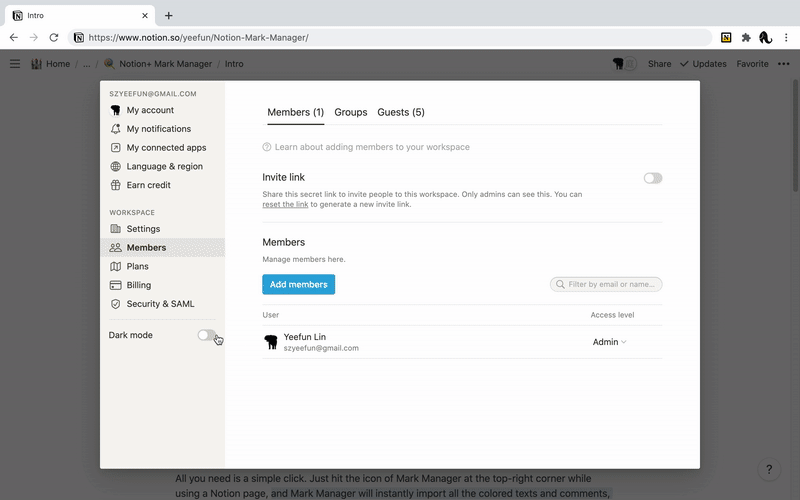Click the globe icon for Language & region

coord(116,167)
